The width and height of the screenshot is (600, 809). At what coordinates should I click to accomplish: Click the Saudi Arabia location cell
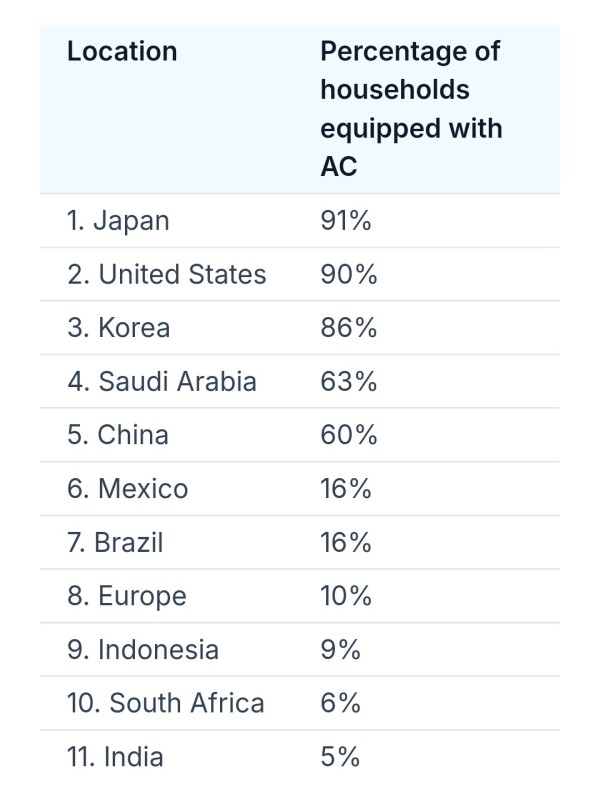[162, 382]
